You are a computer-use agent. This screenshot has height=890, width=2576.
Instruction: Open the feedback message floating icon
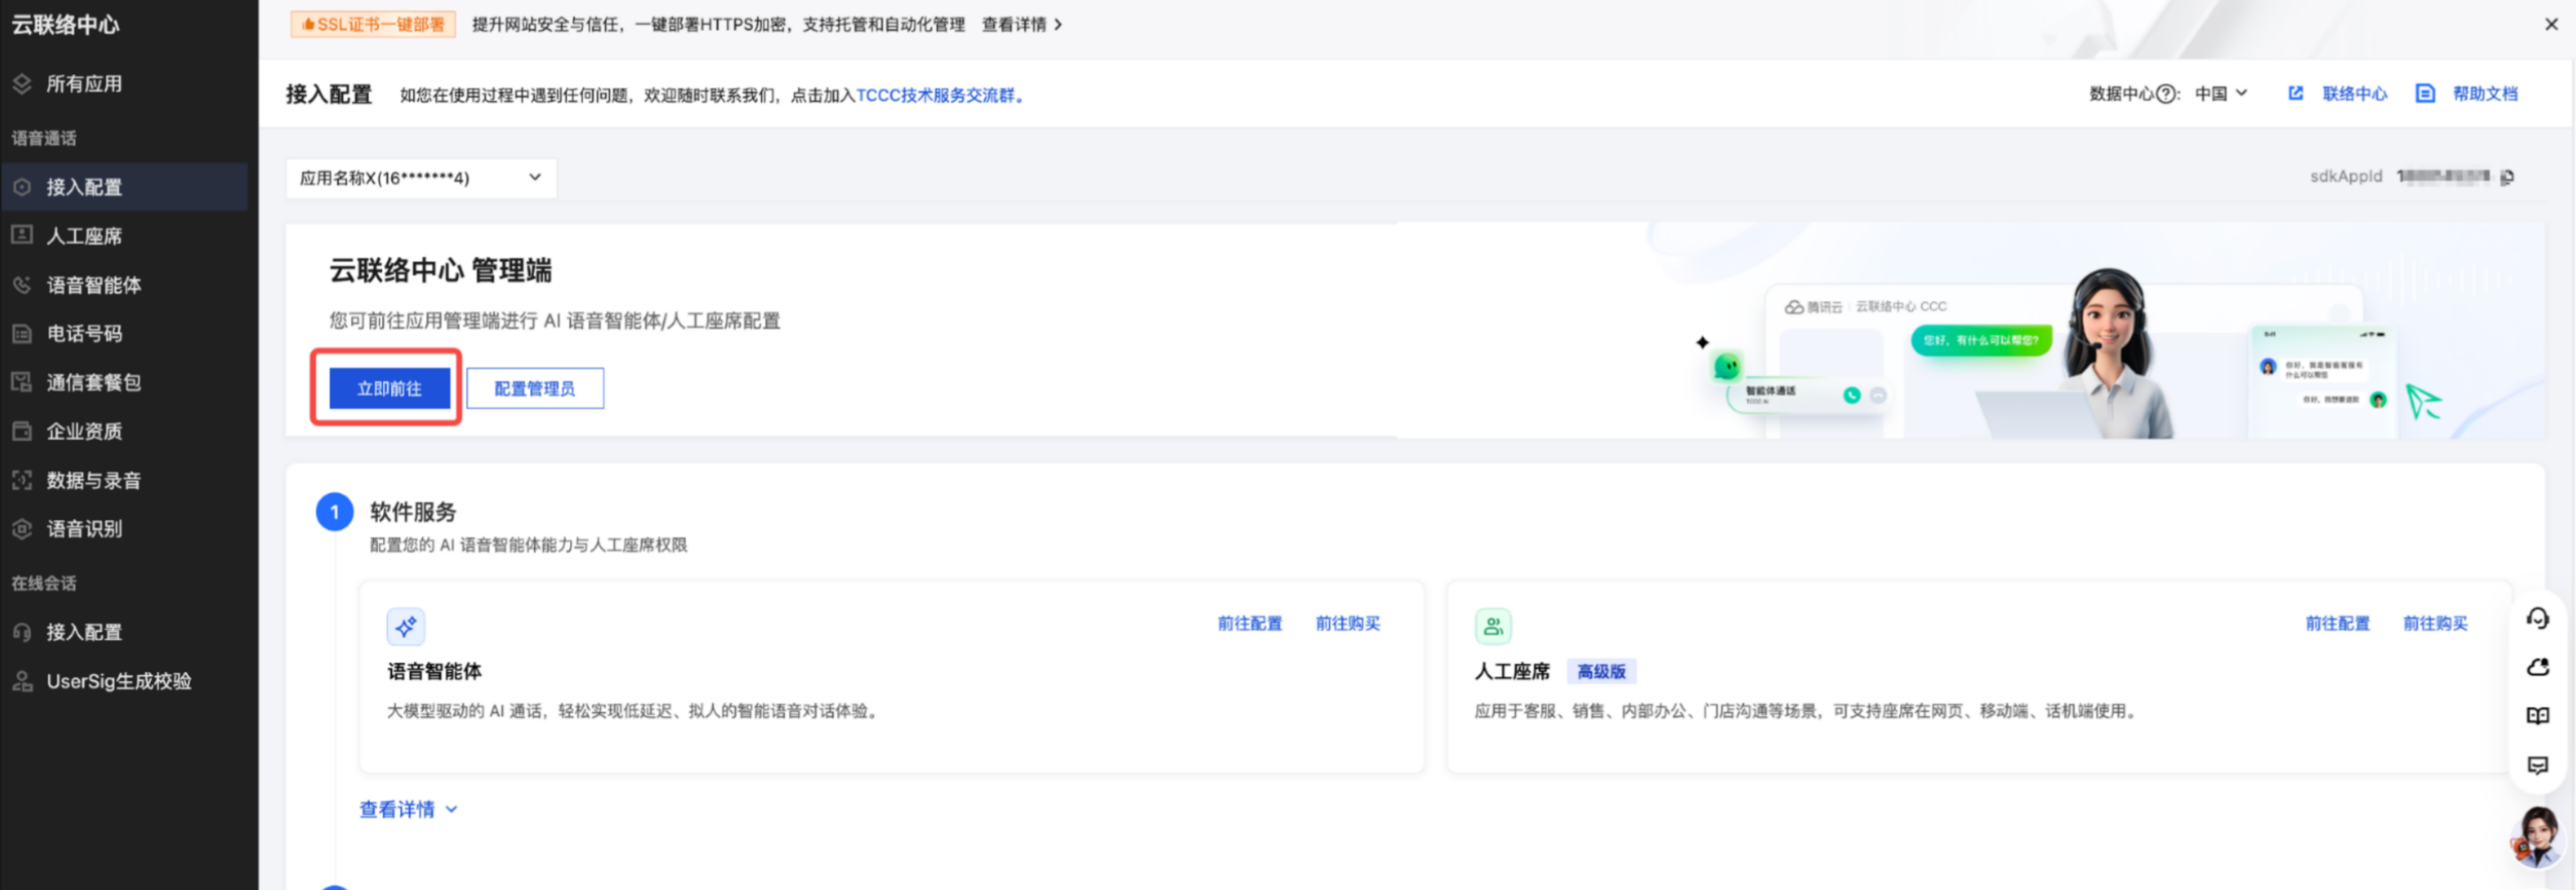click(x=2537, y=765)
